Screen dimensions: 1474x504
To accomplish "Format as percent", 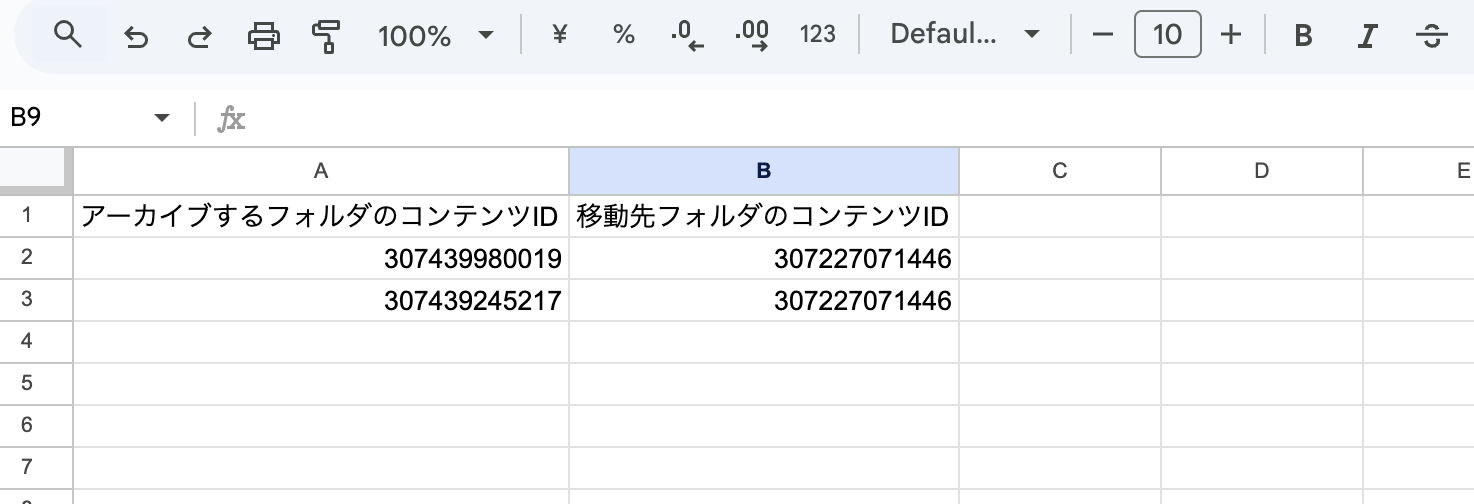I will (624, 35).
